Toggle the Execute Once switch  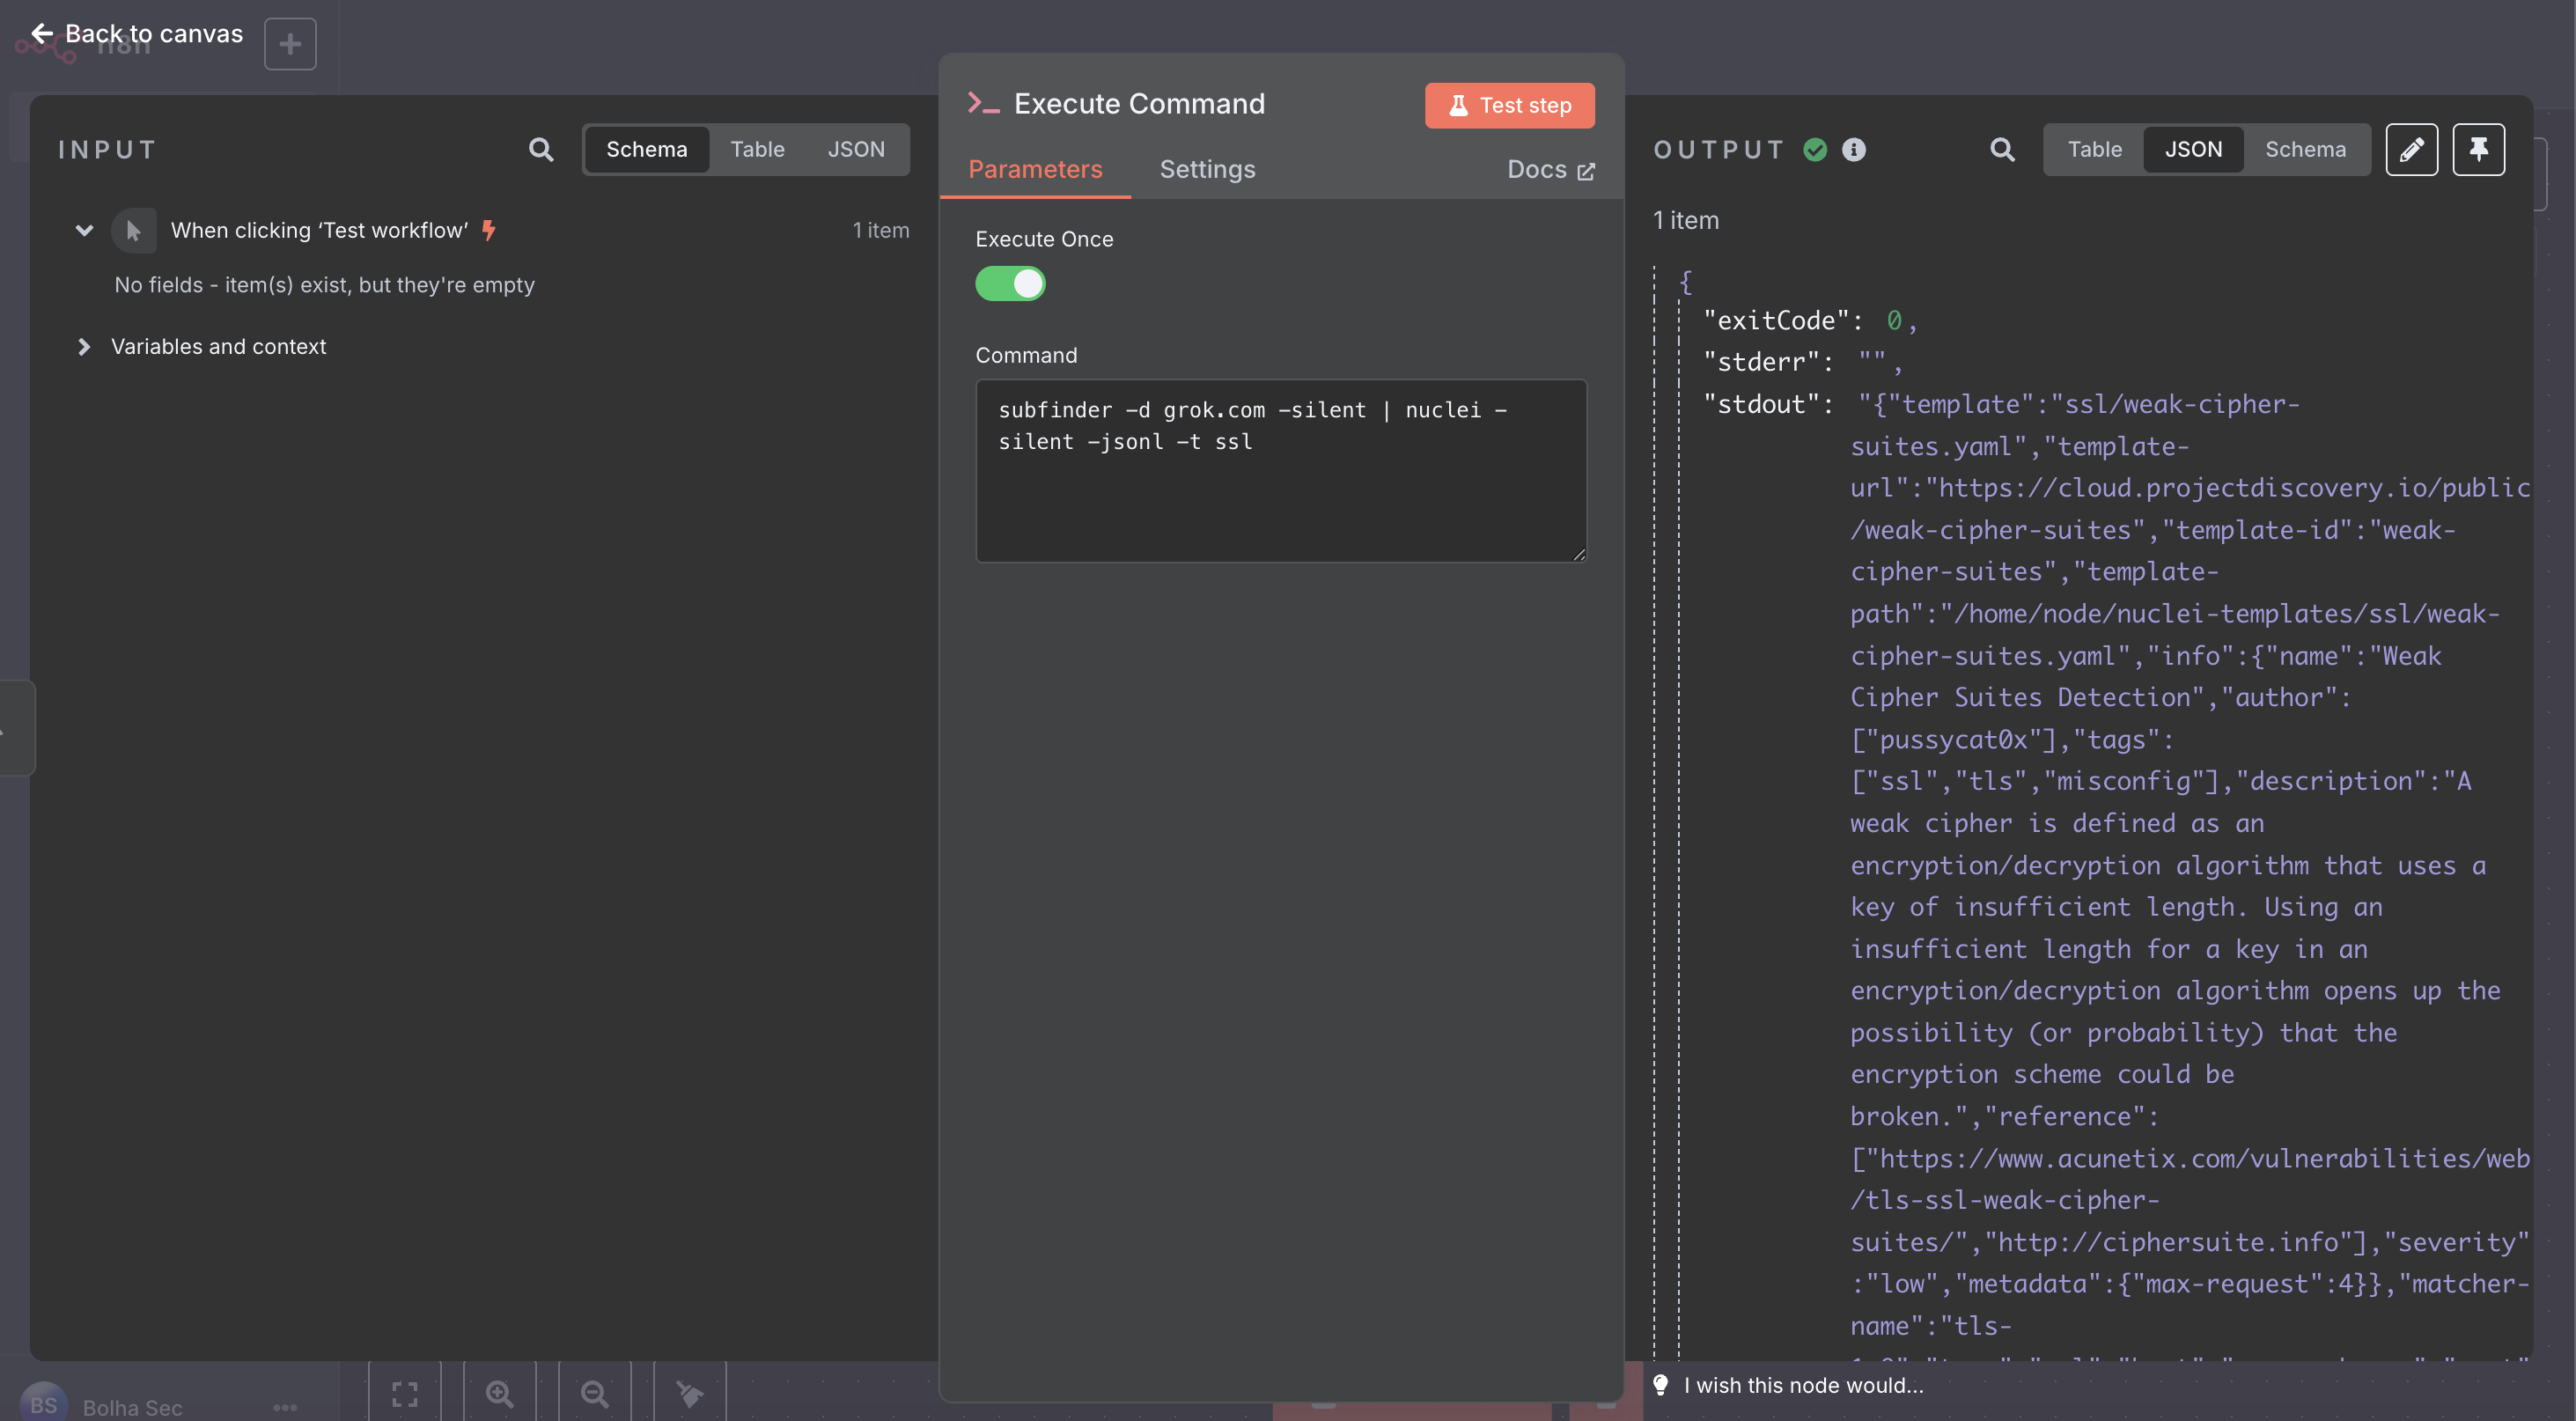[x=1010, y=284]
